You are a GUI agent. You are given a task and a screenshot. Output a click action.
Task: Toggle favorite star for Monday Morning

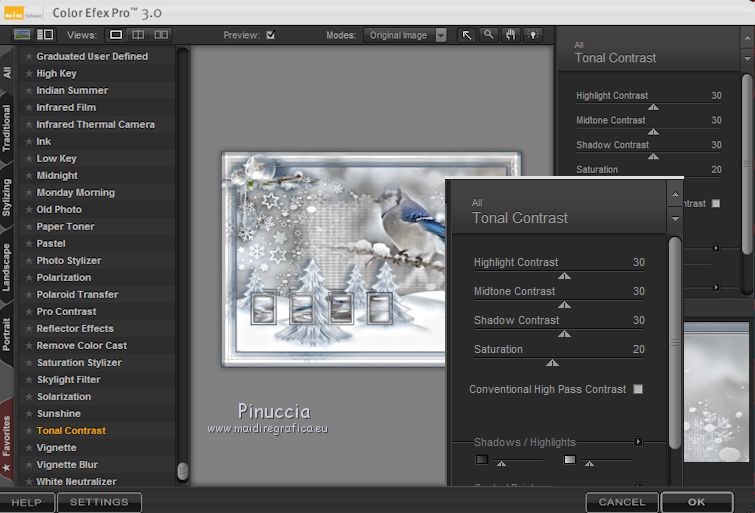tap(29, 192)
